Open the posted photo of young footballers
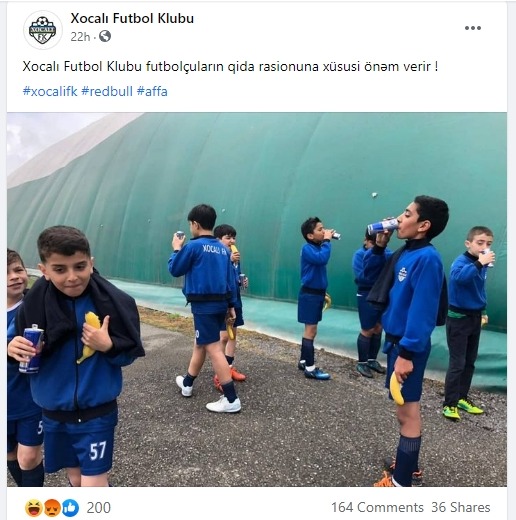Image resolution: width=516 pixels, height=520 pixels. (x=257, y=299)
